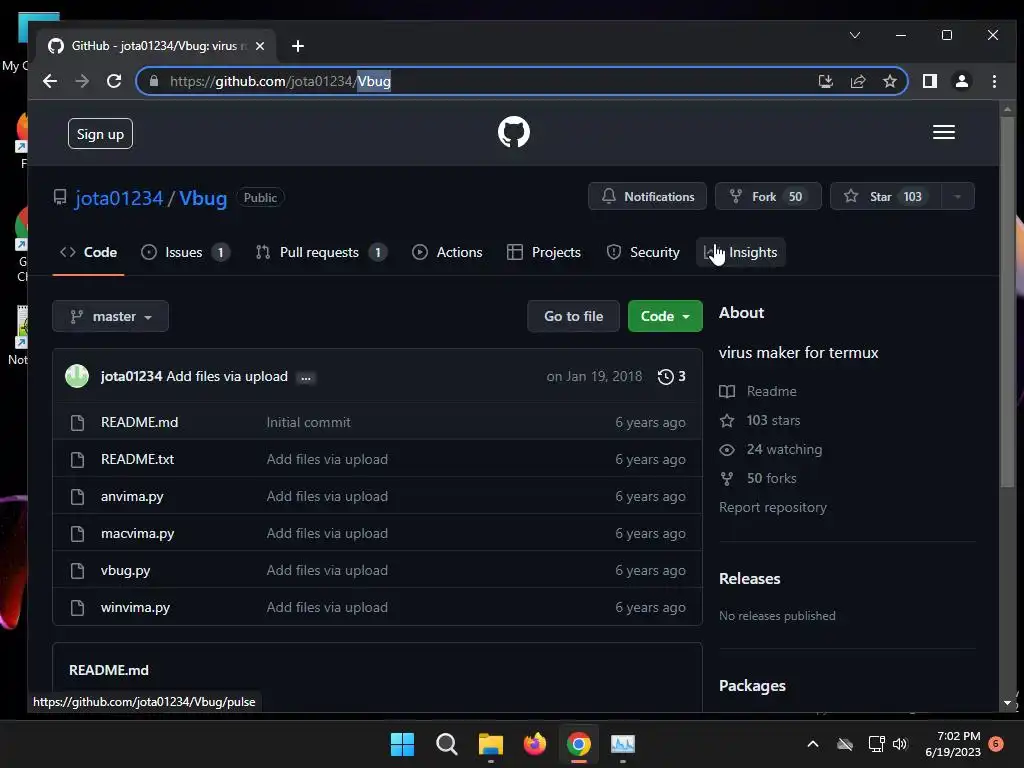Open master branch dropdown
Image resolution: width=1024 pixels, height=768 pixels.
pyautogui.click(x=110, y=316)
